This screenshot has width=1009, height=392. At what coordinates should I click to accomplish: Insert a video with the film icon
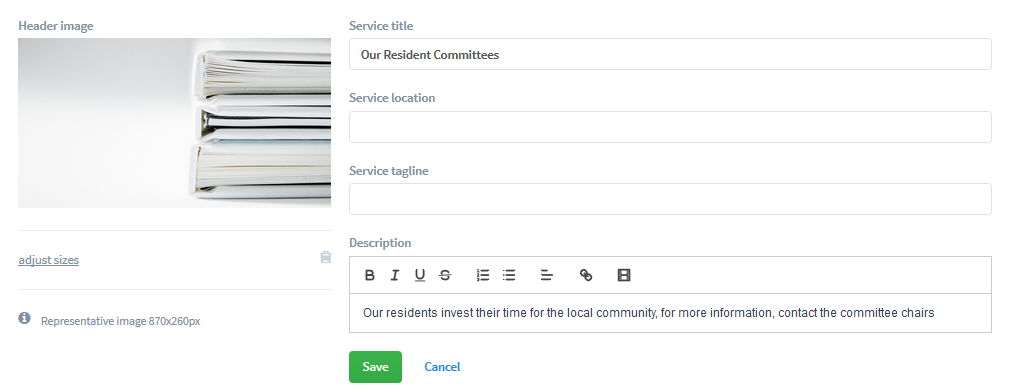point(624,275)
